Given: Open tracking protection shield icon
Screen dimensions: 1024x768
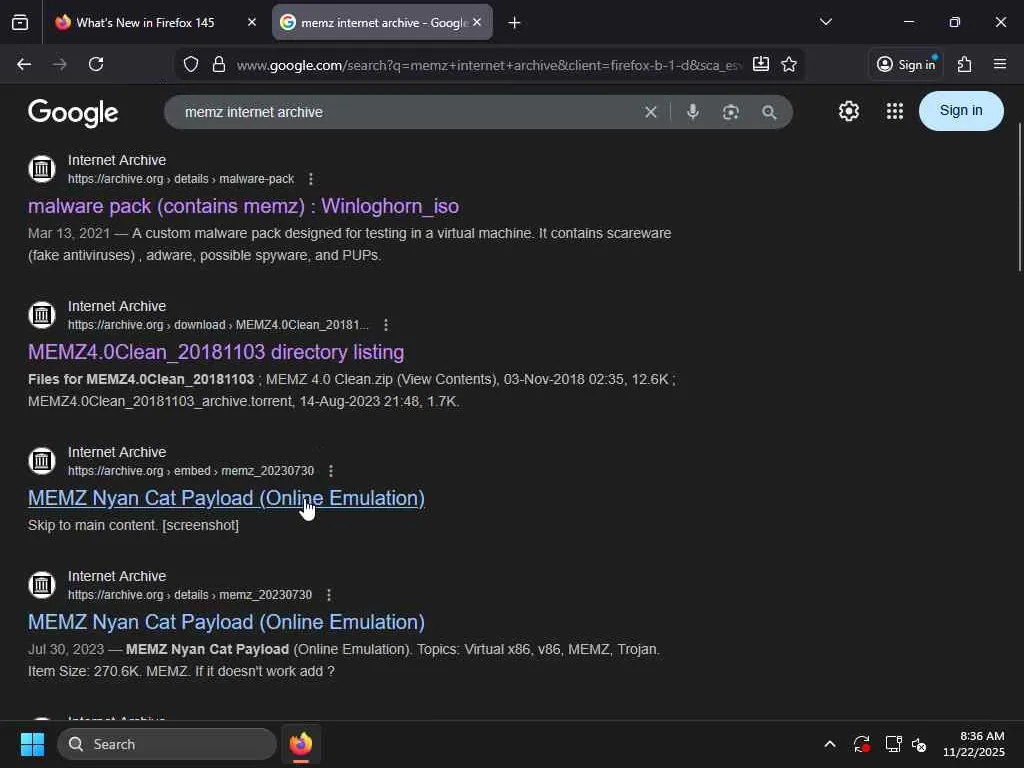Looking at the screenshot, I should [x=191, y=64].
